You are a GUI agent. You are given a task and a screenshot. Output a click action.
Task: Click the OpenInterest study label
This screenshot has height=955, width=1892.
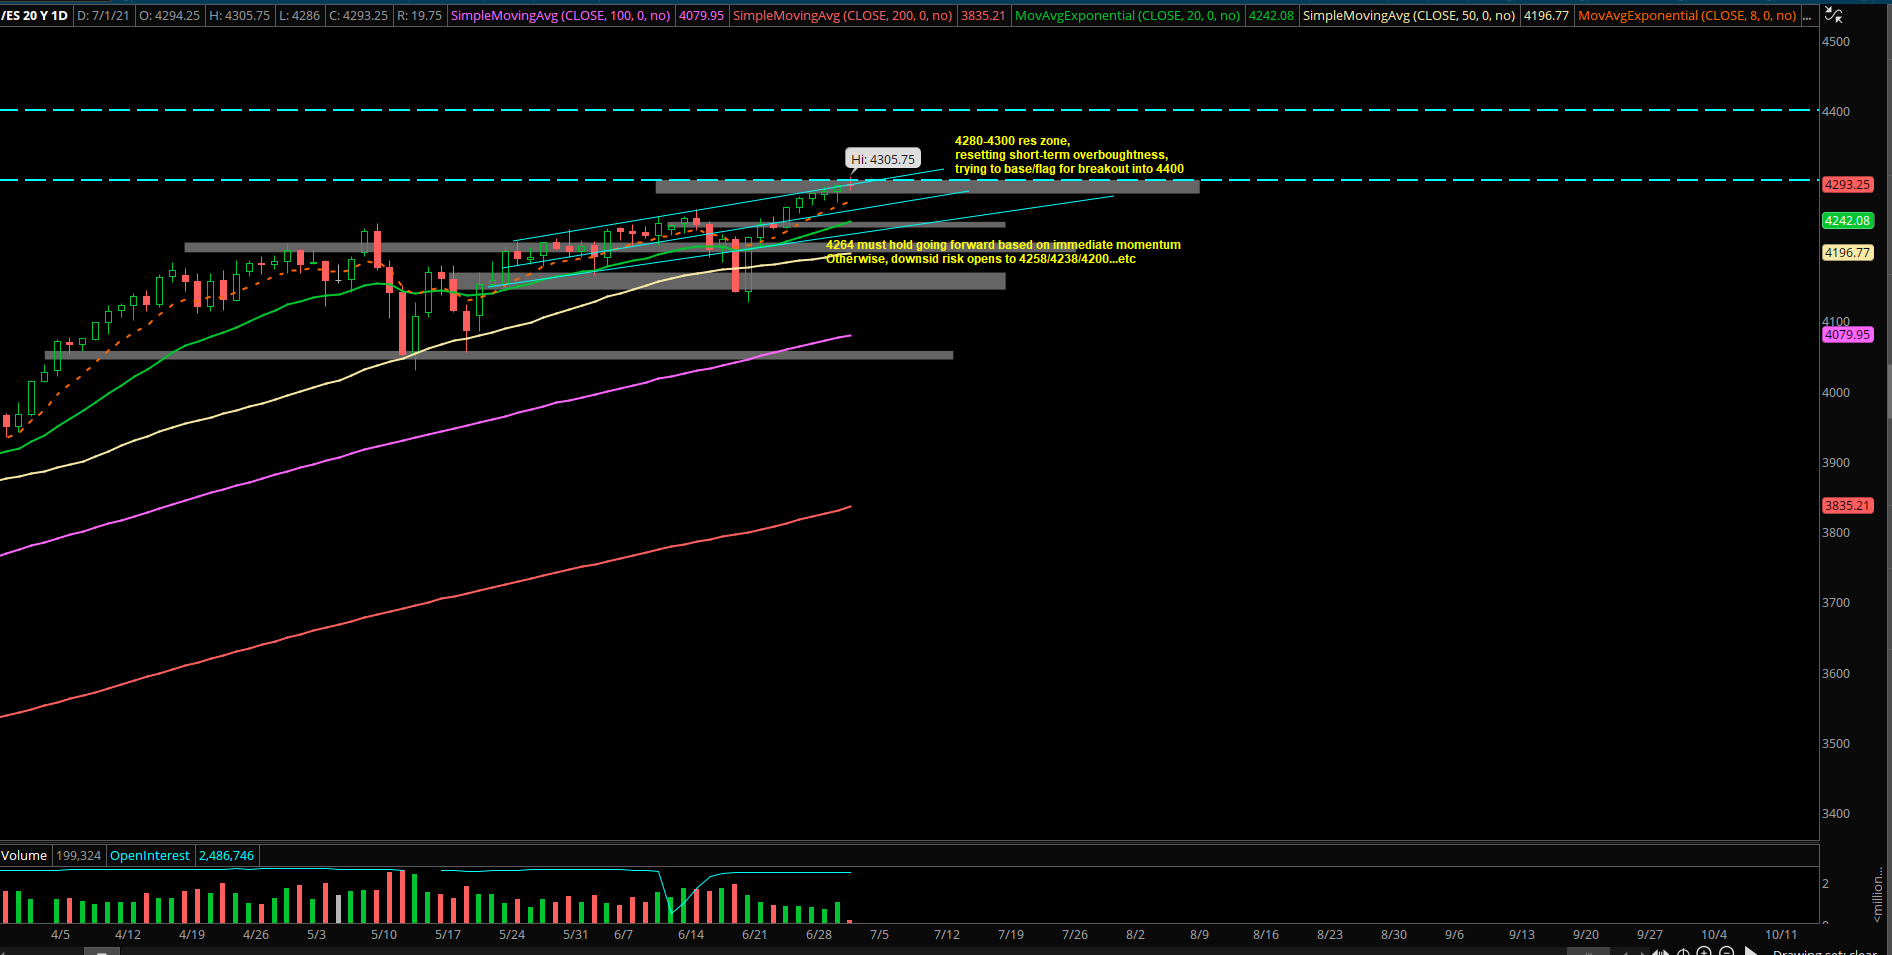[150, 856]
